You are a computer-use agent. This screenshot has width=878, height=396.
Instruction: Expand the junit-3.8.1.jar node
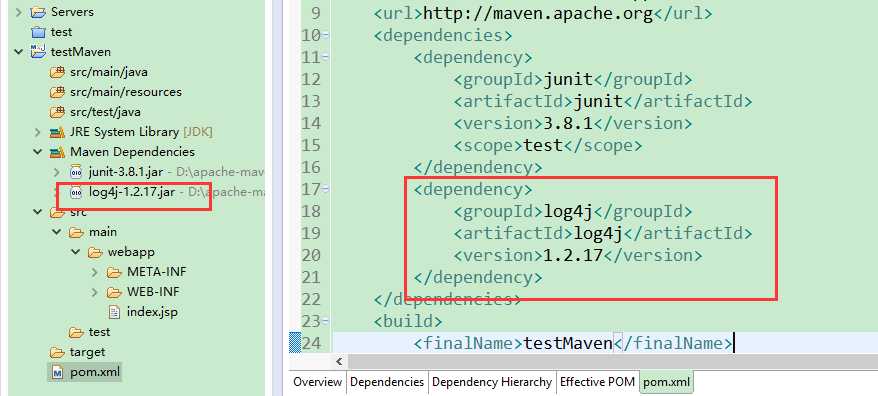tap(57, 172)
